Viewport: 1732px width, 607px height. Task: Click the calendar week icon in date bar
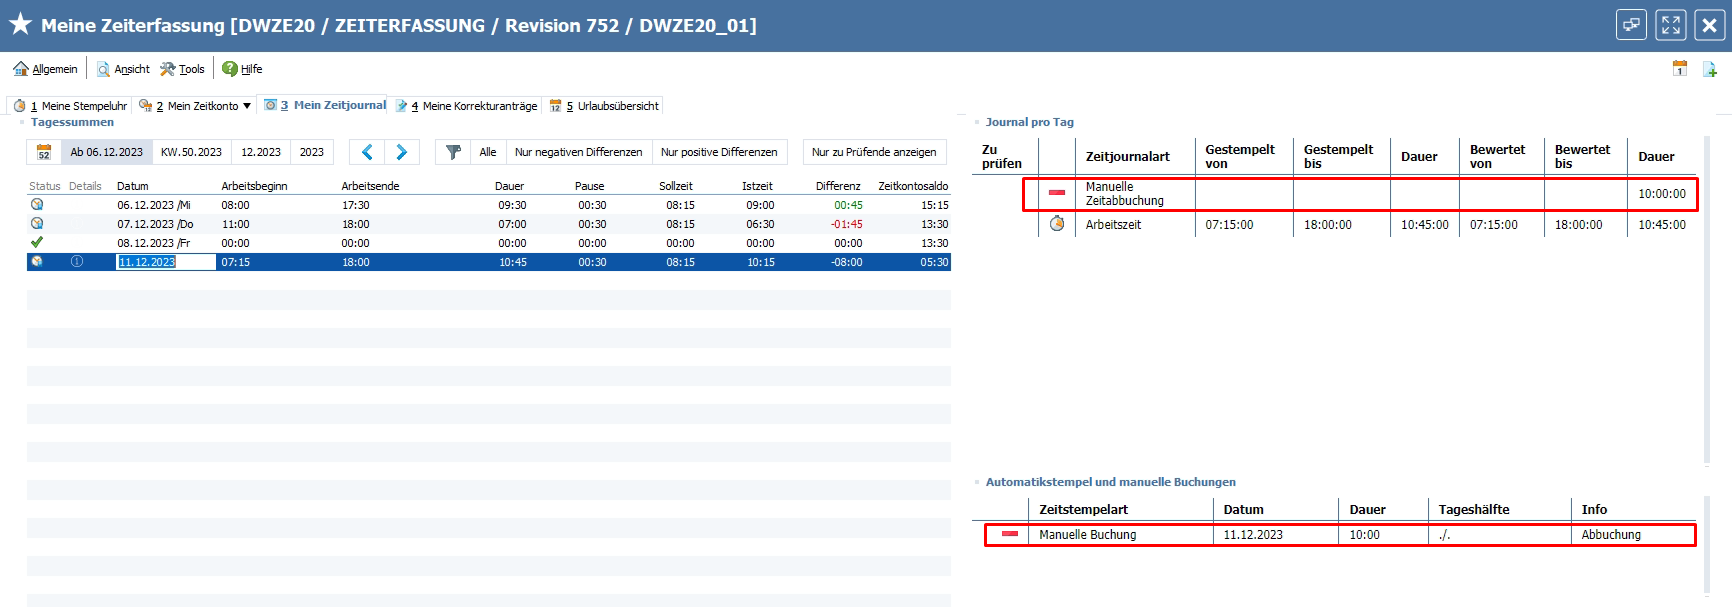coord(44,152)
